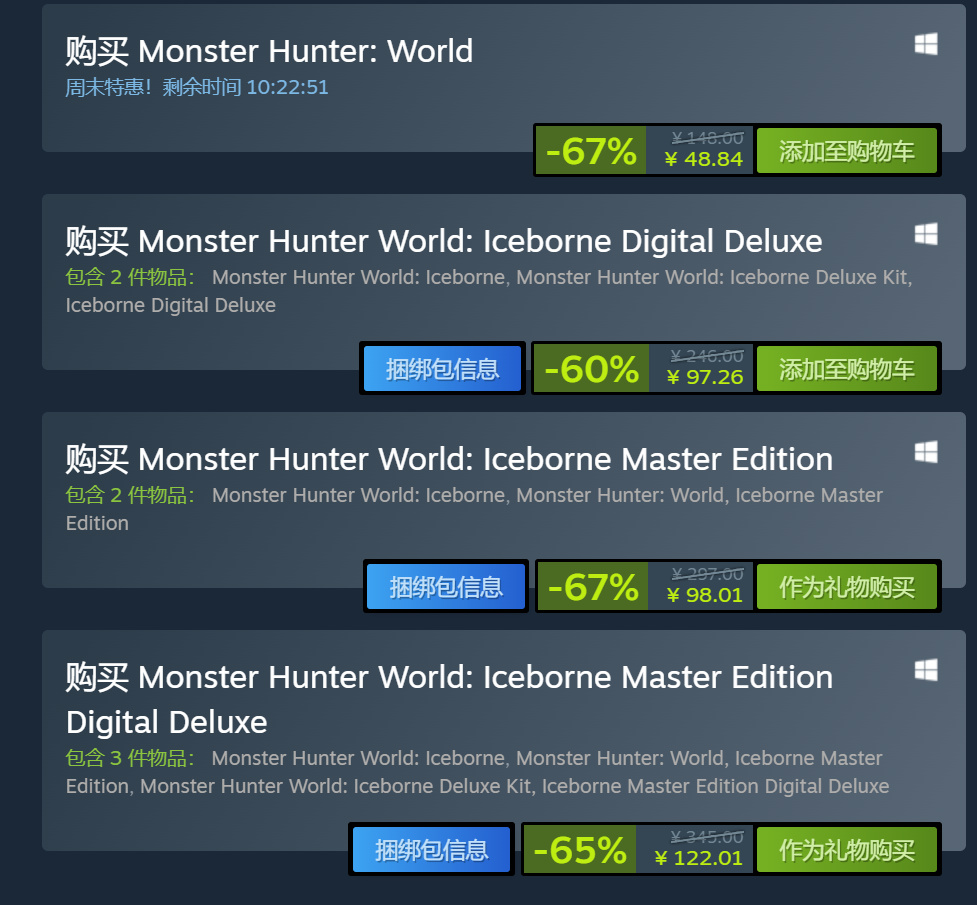Buy Iceborne Master Edition as gift

click(x=846, y=586)
